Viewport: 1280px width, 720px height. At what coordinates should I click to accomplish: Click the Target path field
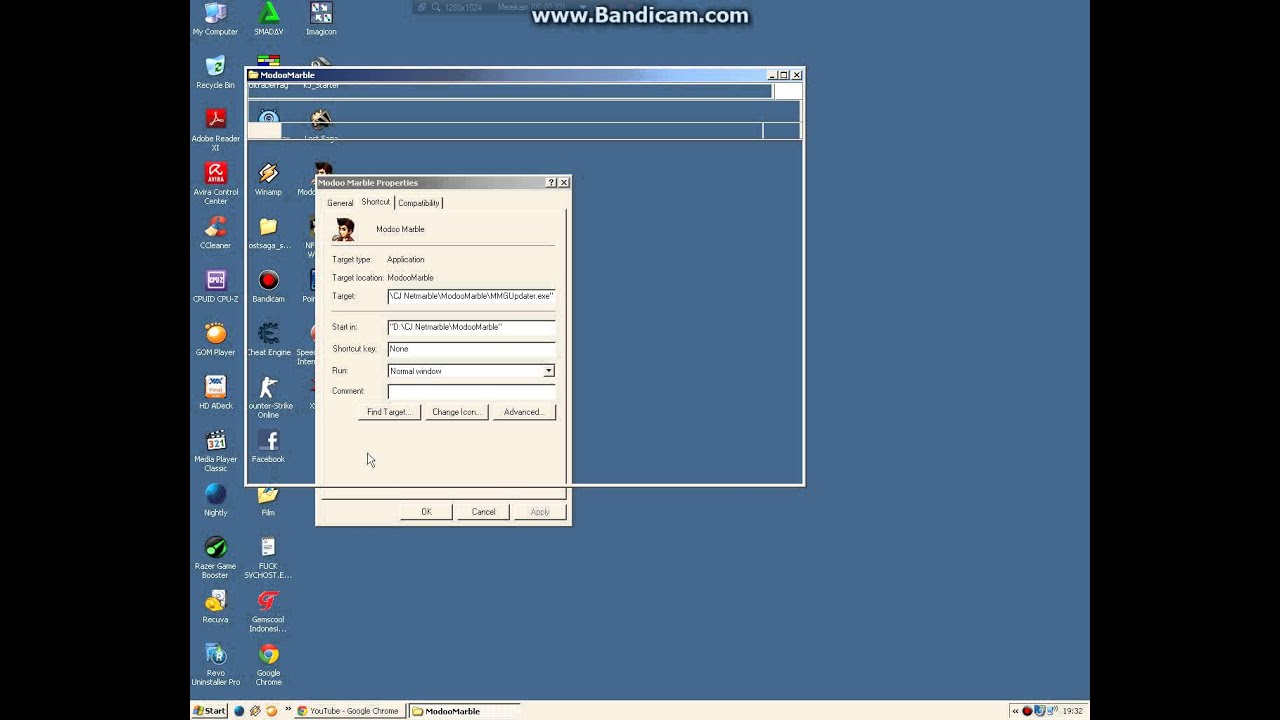(471, 296)
